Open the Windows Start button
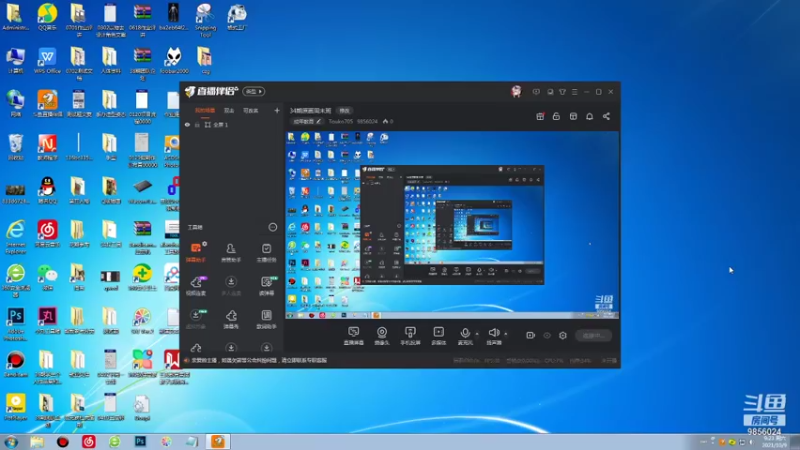 [x=11, y=441]
